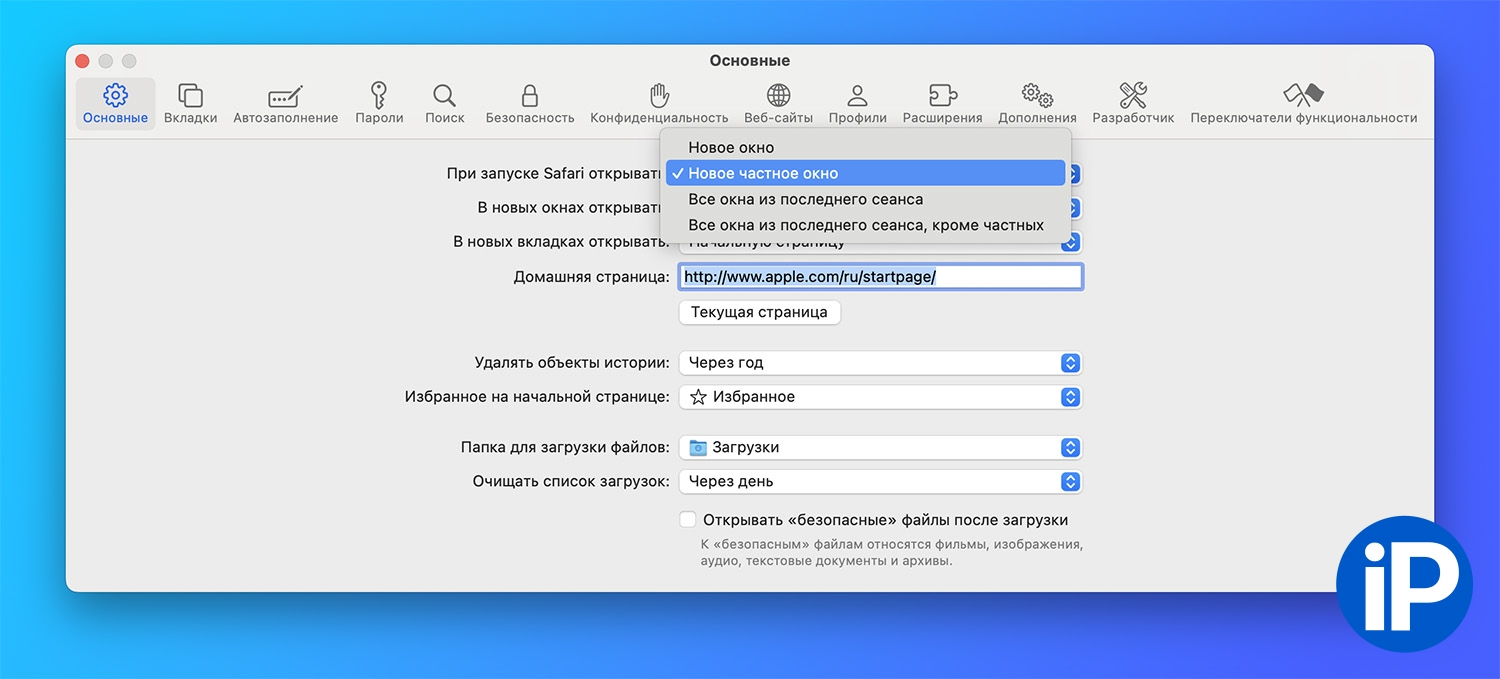
Task: Open the Папка для загрузки файлов dropdown
Action: 880,448
